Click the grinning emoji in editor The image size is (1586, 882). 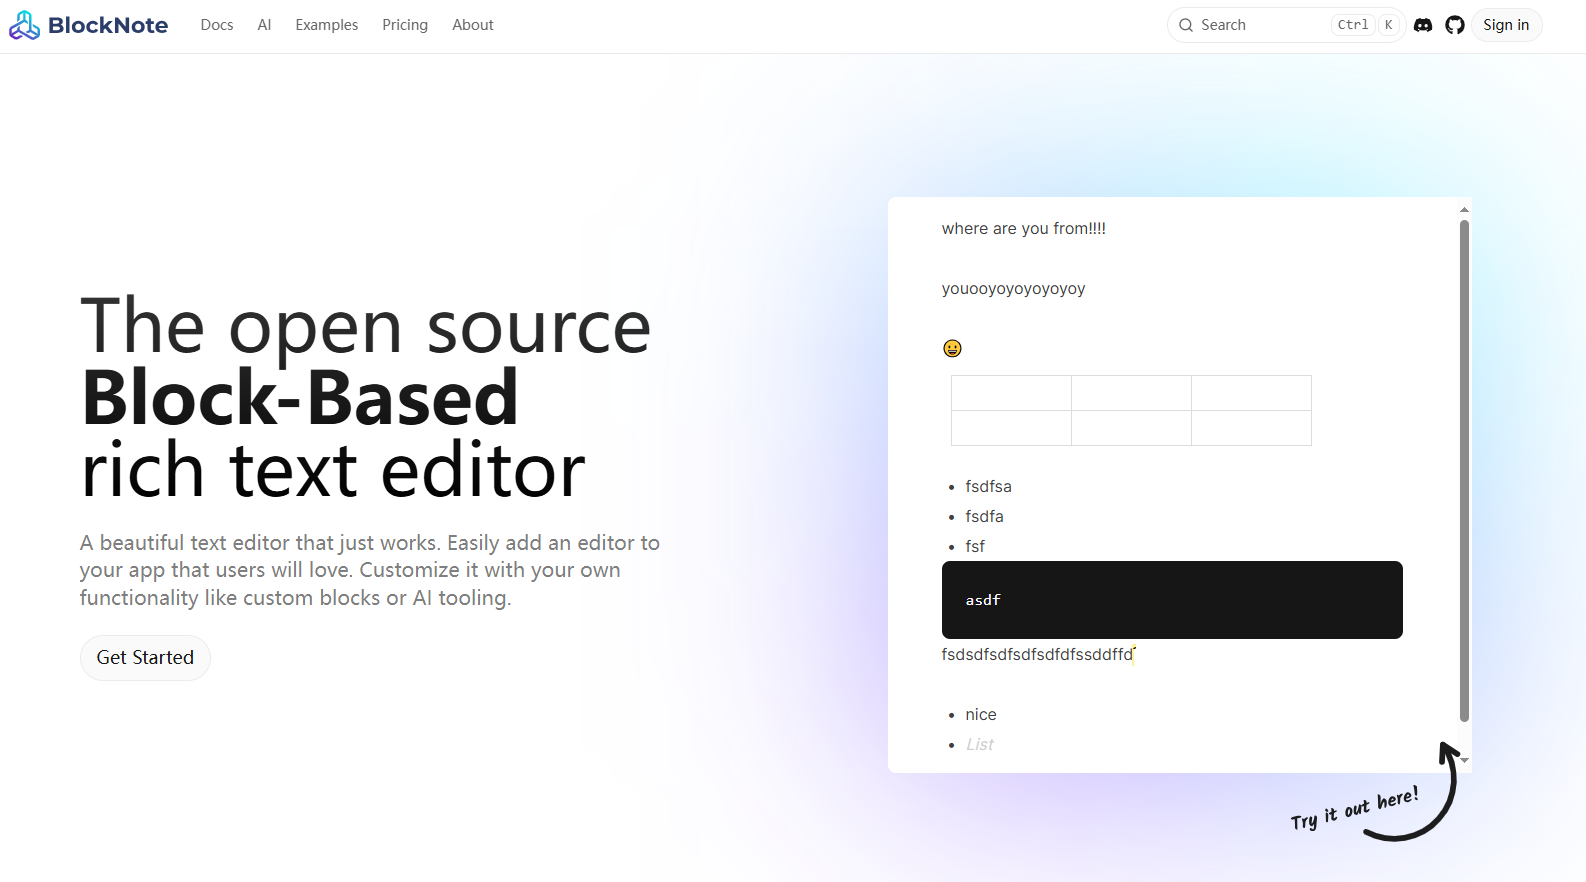point(952,348)
